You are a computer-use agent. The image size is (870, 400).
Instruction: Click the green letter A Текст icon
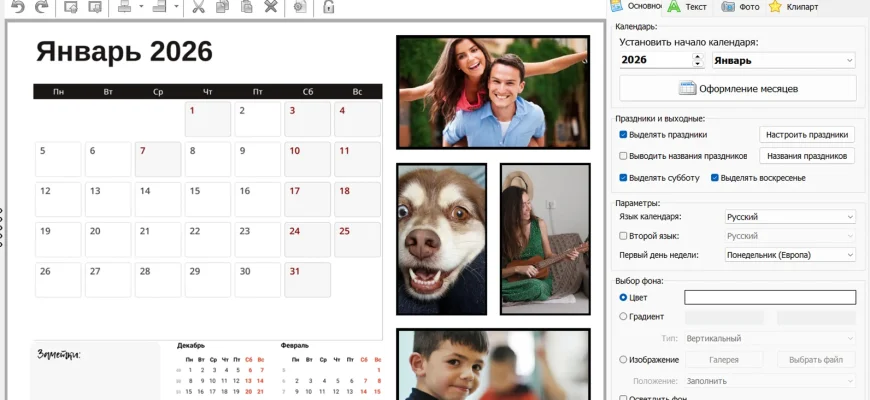tap(674, 6)
